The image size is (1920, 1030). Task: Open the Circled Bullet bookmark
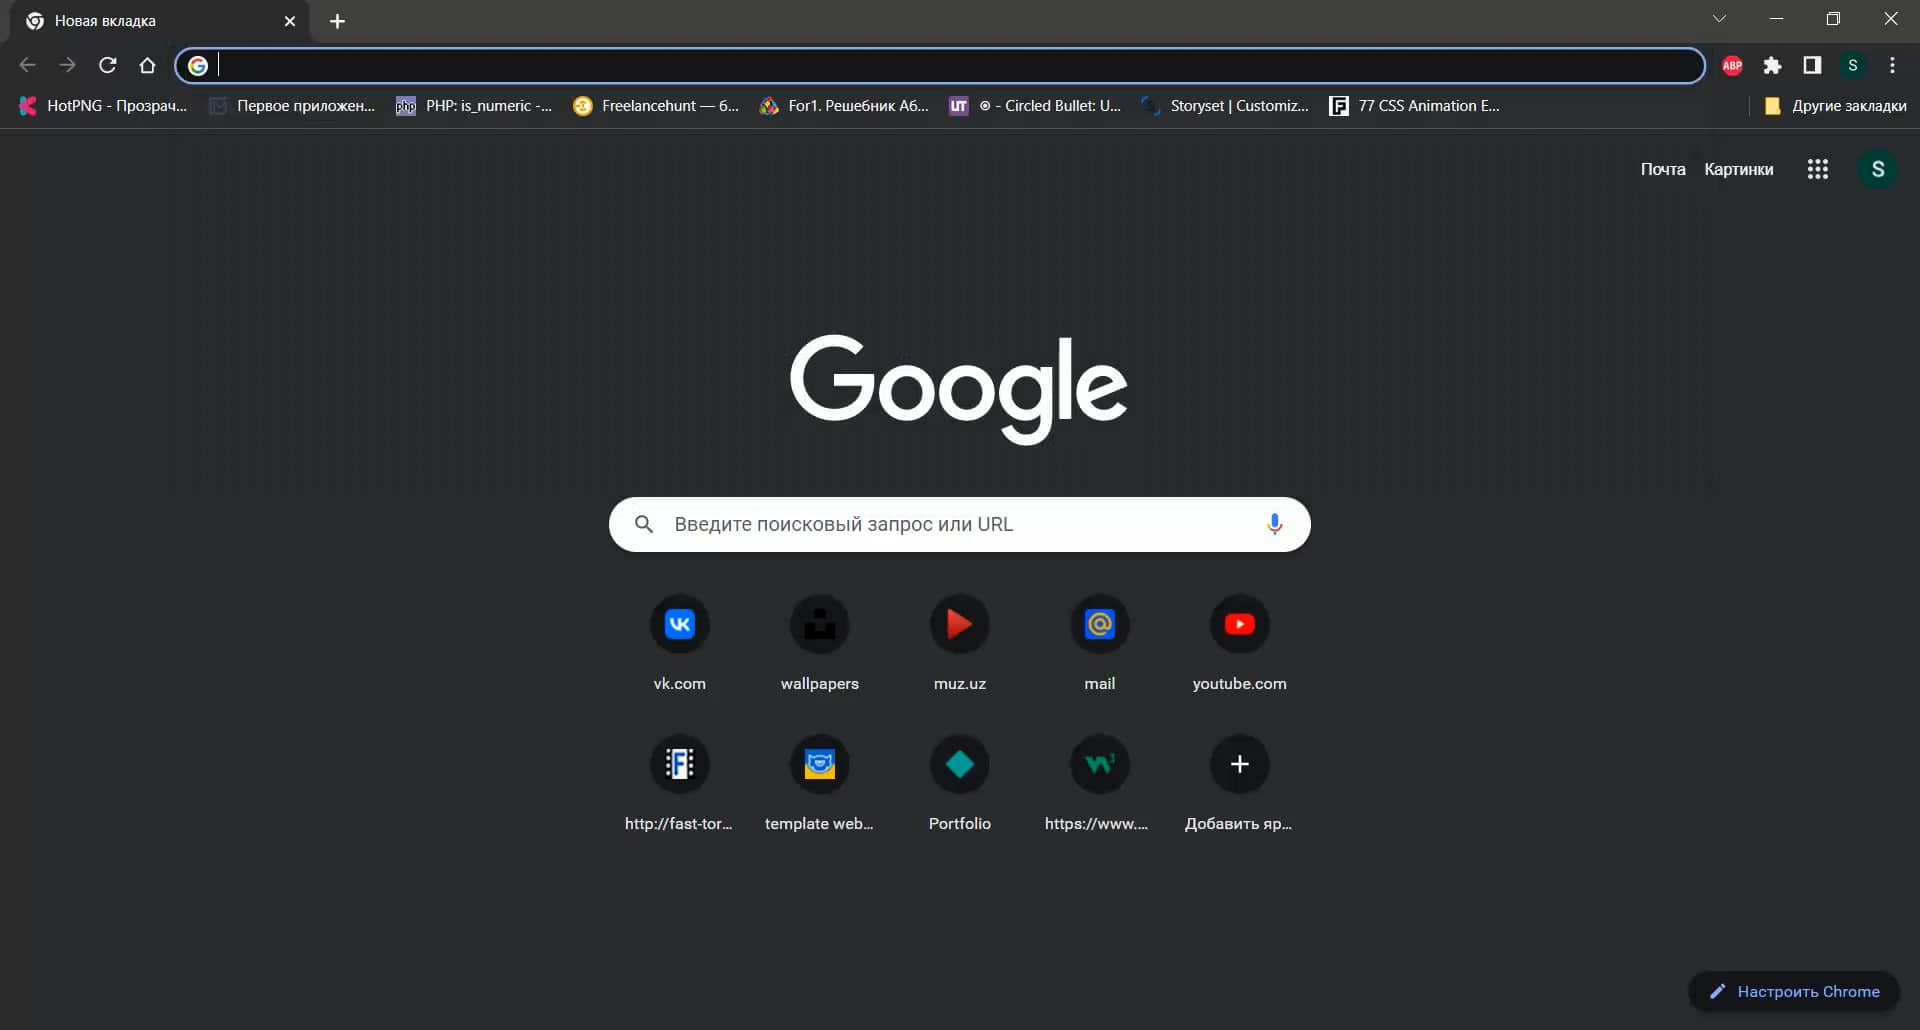click(1036, 106)
